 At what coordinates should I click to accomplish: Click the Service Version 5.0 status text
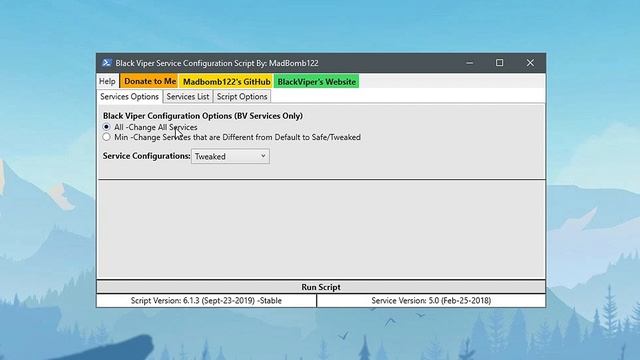click(431, 301)
